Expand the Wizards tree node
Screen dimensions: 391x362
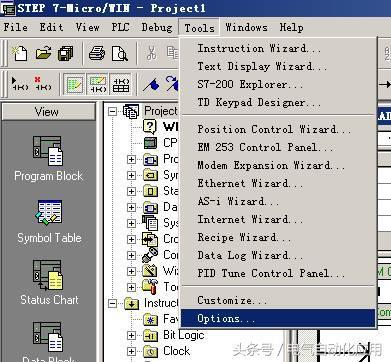tap(131, 271)
